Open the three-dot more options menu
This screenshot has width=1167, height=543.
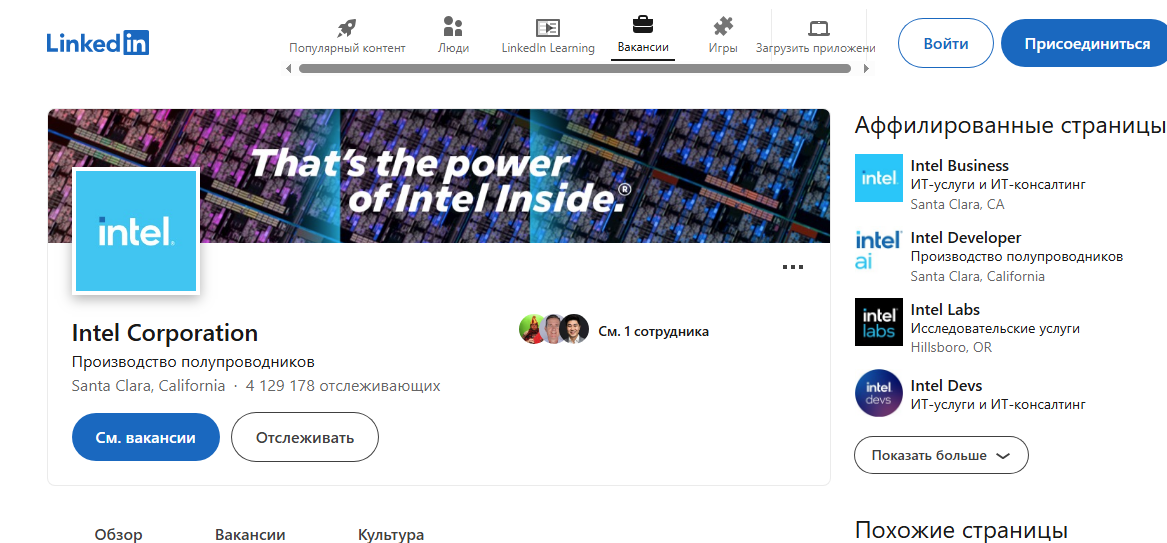click(x=793, y=266)
